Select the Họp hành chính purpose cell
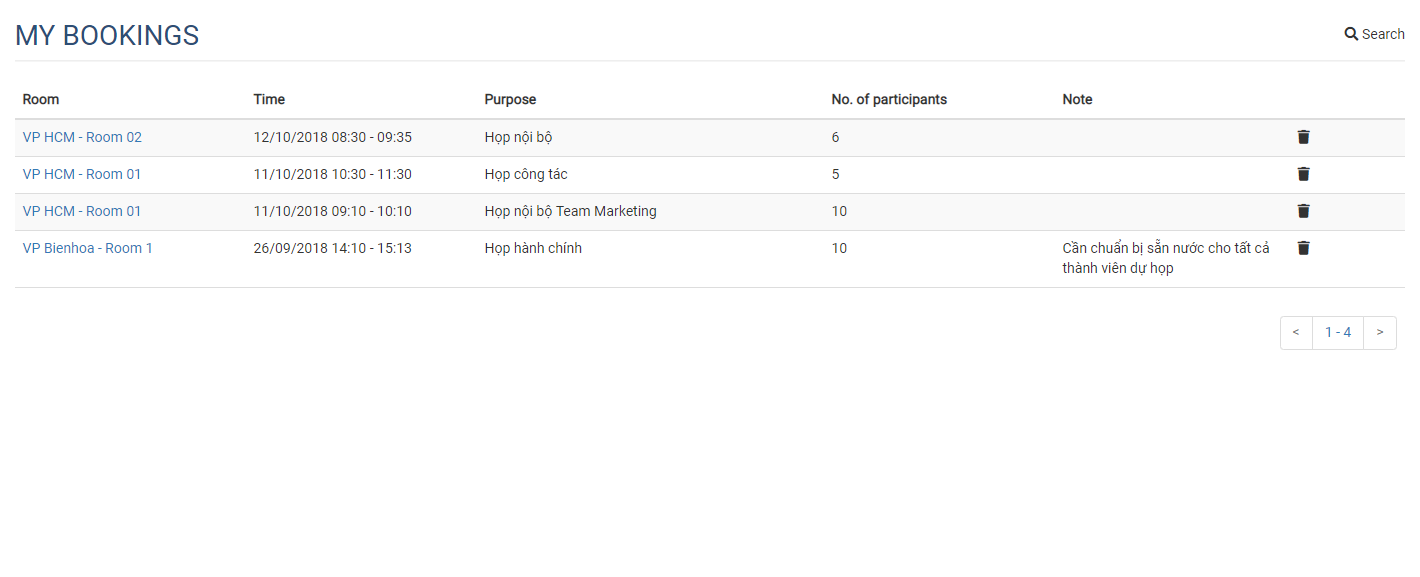 click(x=533, y=248)
